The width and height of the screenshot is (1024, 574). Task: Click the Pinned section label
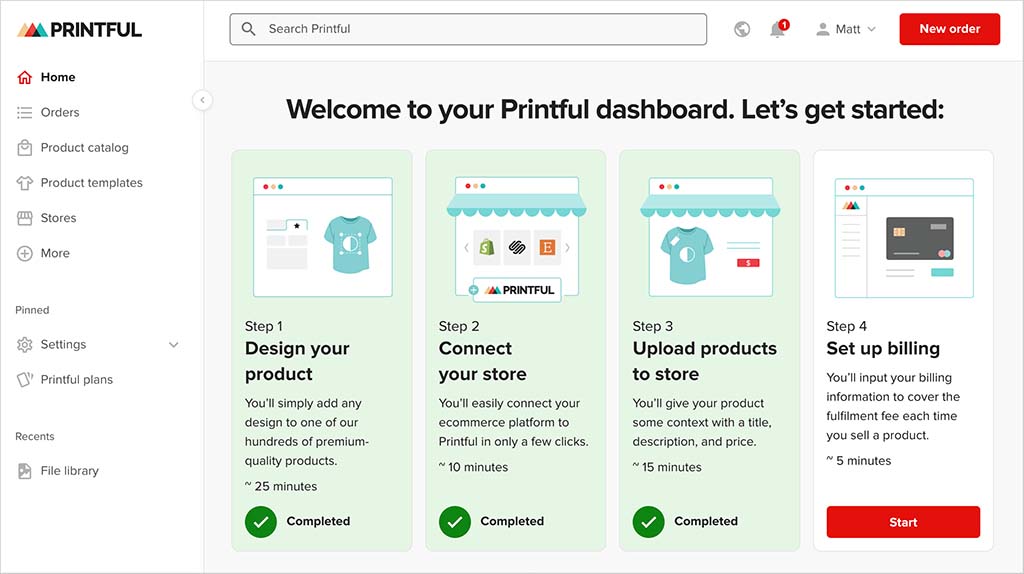(32, 310)
